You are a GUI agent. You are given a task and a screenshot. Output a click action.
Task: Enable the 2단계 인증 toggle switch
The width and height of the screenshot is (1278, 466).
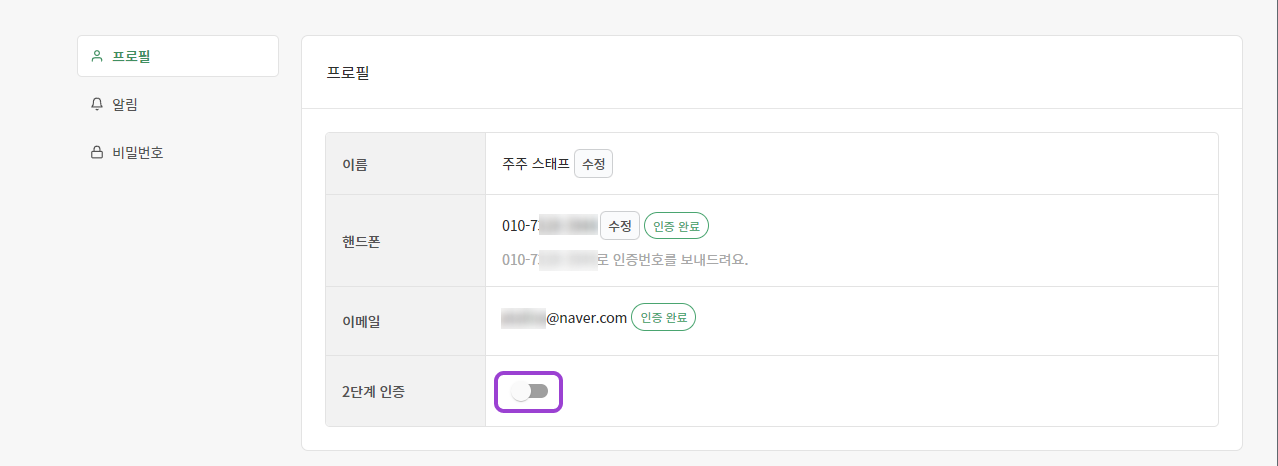pyautogui.click(x=530, y=391)
